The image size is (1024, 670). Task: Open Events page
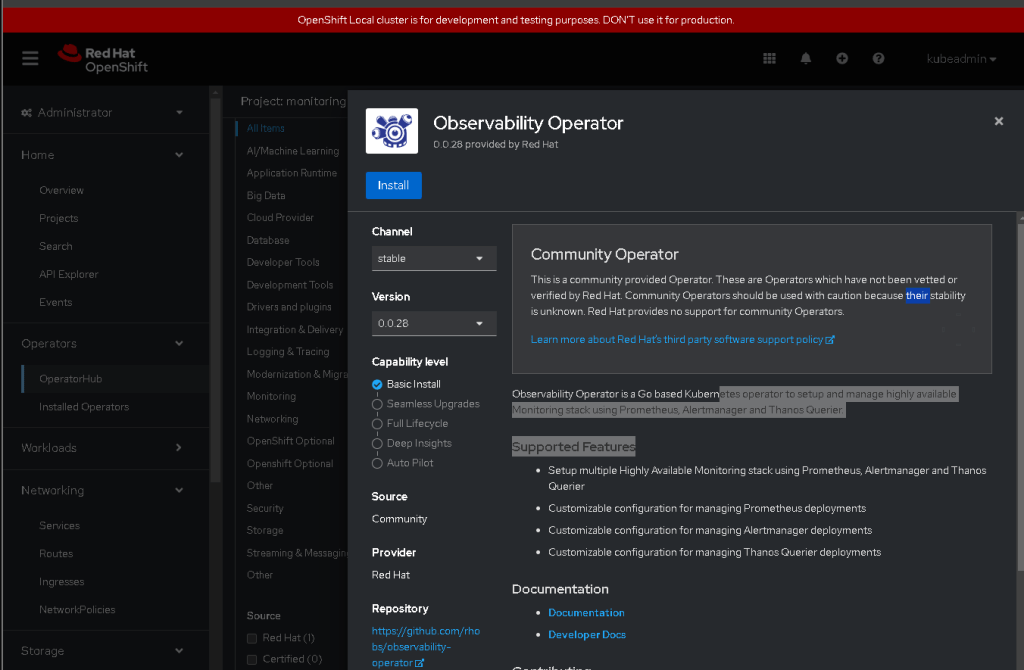[56, 303]
